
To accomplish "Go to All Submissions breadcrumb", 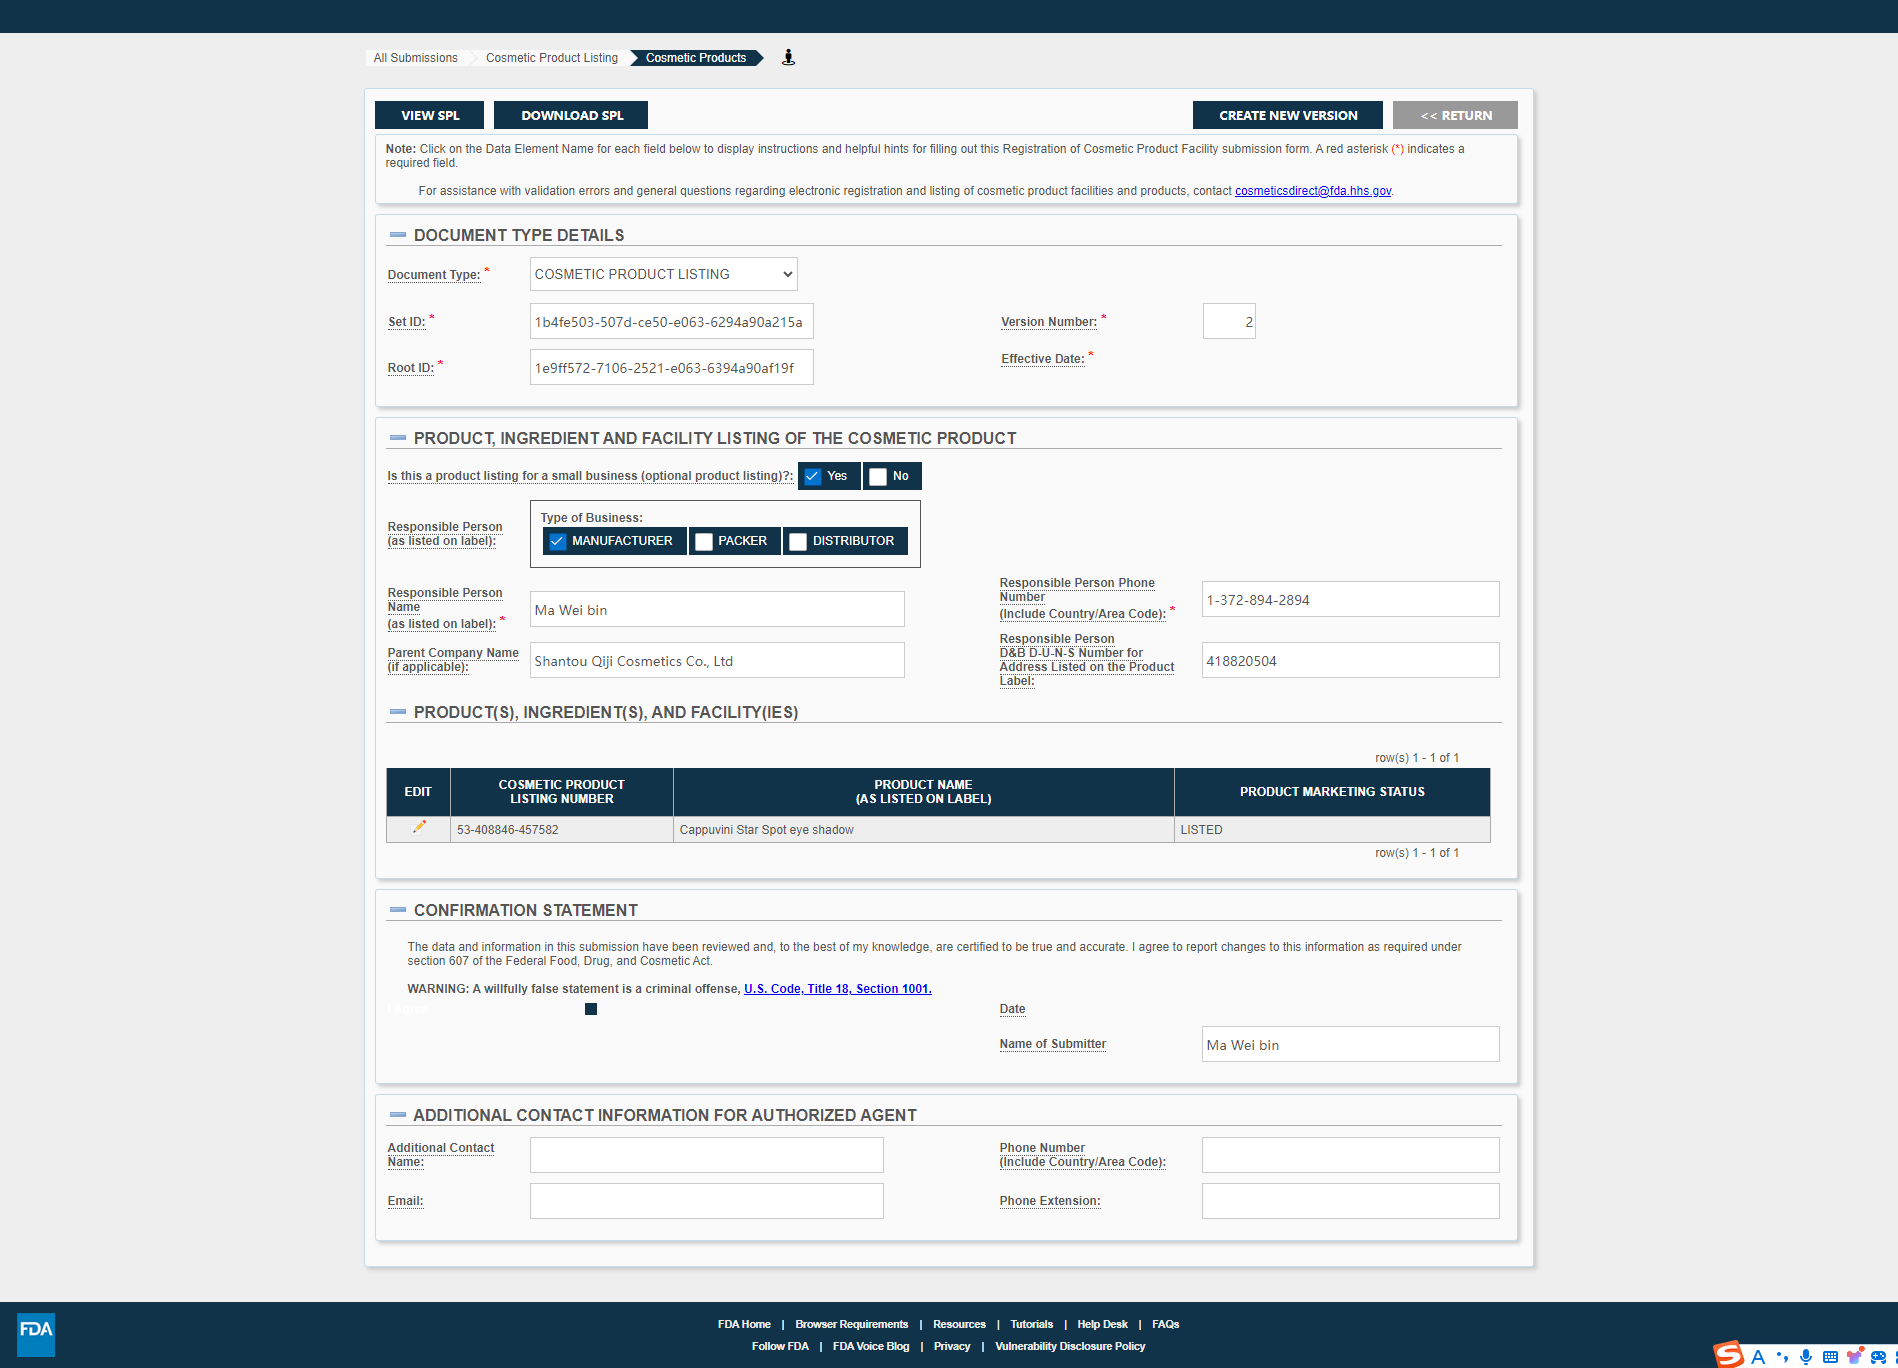I will [x=415, y=58].
